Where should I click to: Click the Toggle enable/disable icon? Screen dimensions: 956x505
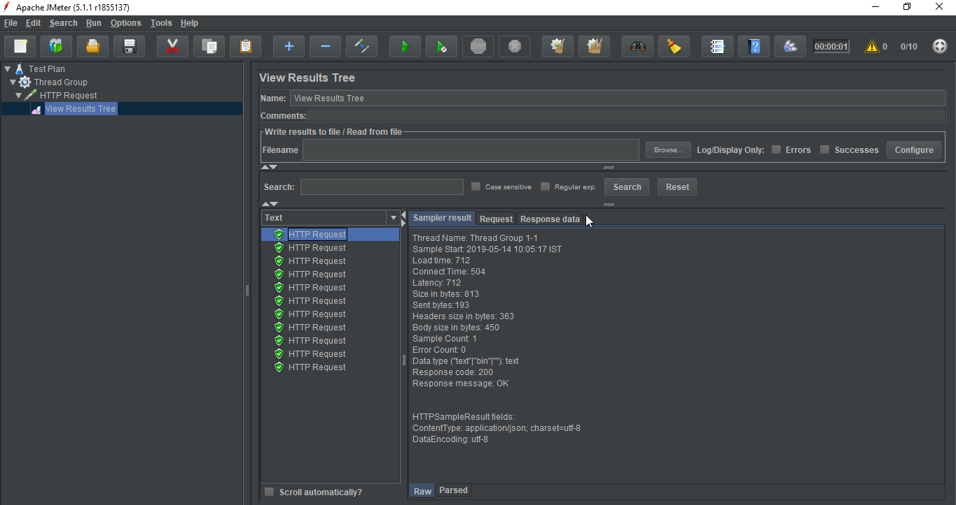click(362, 46)
